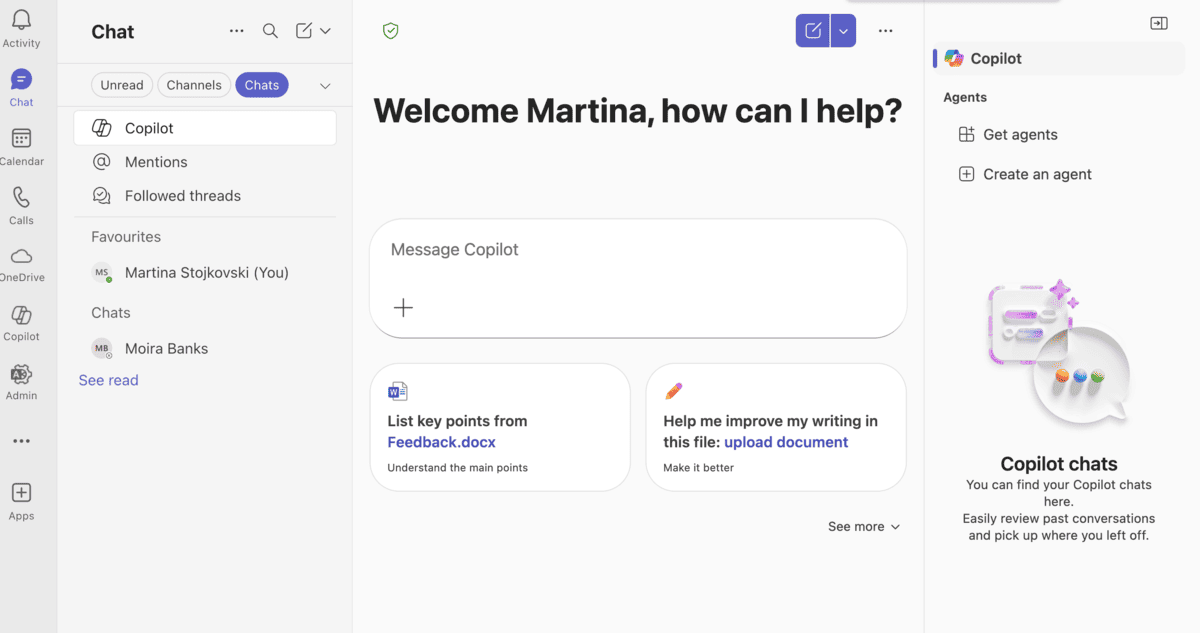Click the See read link

pyautogui.click(x=108, y=380)
